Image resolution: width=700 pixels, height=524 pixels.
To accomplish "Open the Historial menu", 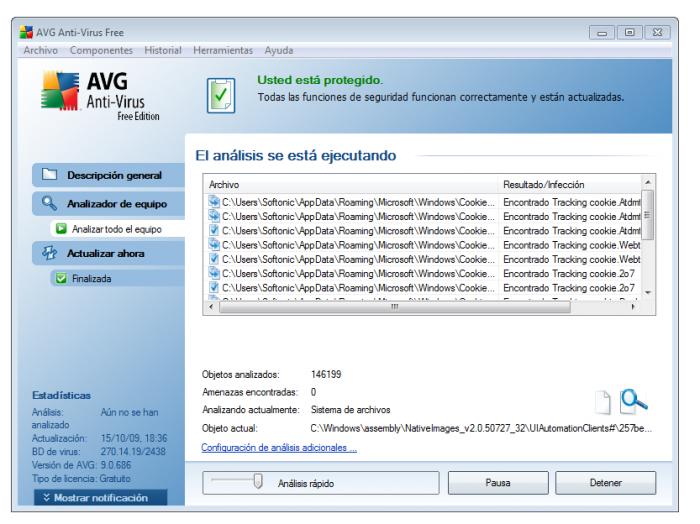I will click(x=163, y=50).
